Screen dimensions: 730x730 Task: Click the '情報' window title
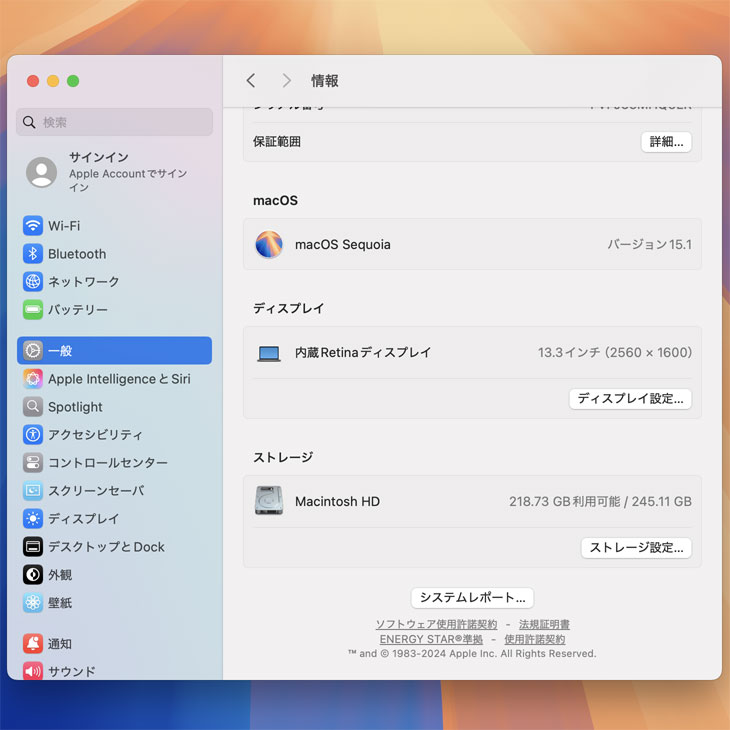pos(325,81)
